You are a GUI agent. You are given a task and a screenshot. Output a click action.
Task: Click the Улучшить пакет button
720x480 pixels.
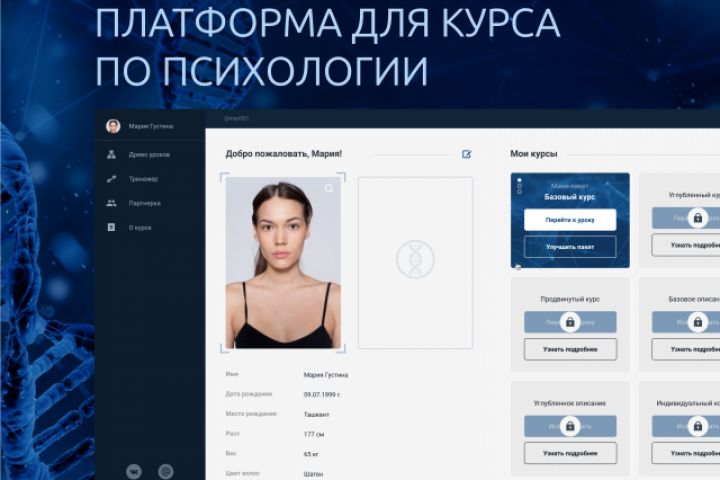tap(570, 247)
